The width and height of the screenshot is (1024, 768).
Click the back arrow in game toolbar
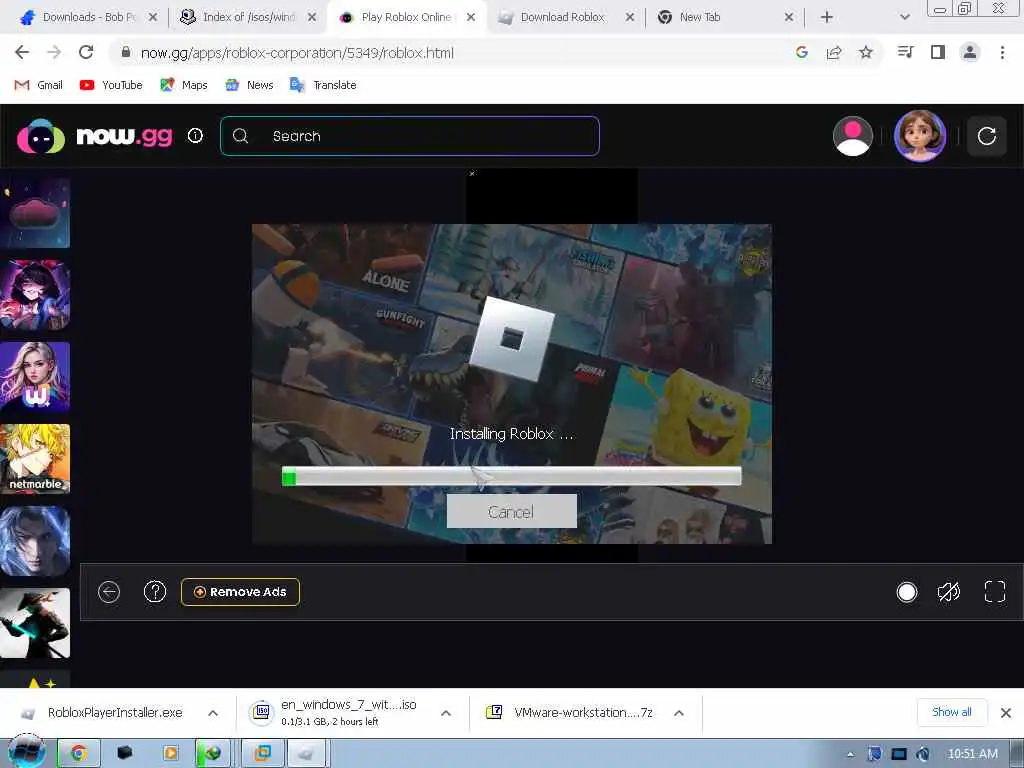(109, 592)
